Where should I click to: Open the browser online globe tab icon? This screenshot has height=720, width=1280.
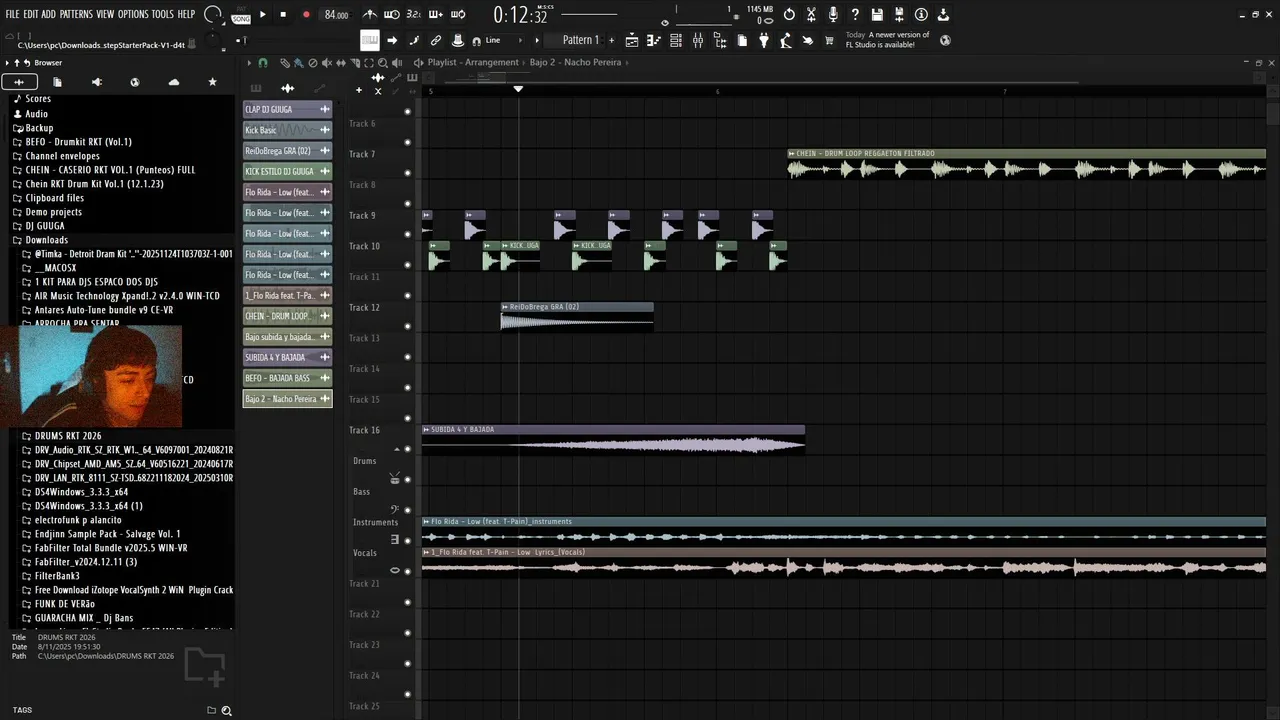click(x=135, y=82)
